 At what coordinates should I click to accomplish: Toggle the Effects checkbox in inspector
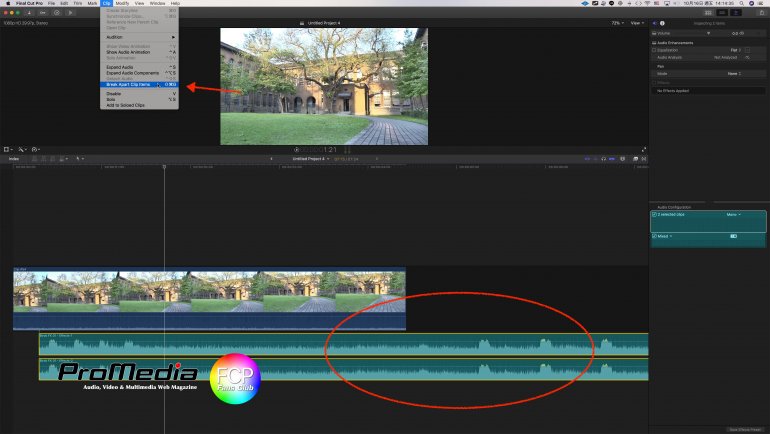(x=654, y=83)
